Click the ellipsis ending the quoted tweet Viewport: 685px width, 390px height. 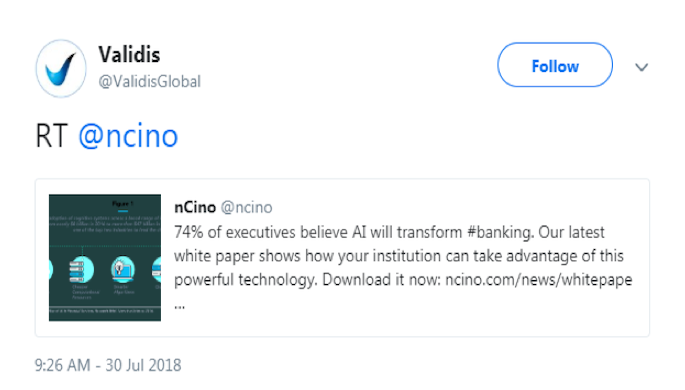tap(180, 306)
